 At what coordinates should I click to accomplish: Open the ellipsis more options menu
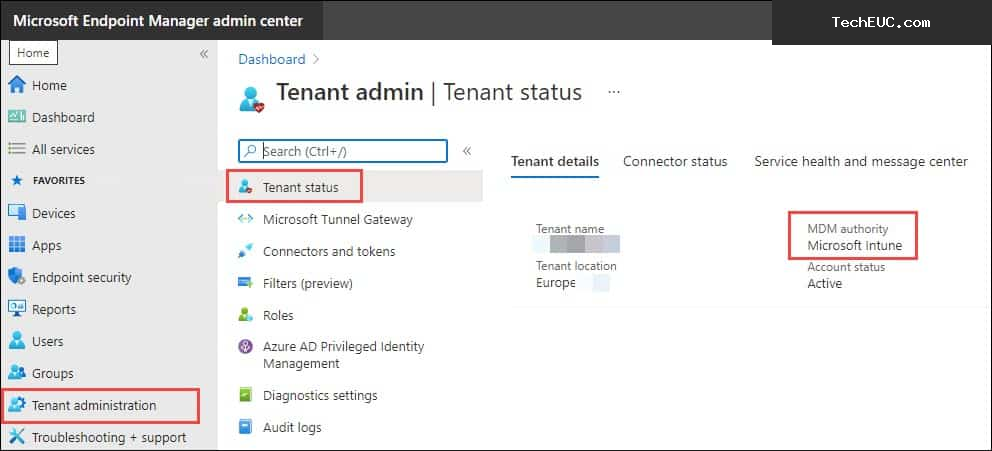coord(614,92)
